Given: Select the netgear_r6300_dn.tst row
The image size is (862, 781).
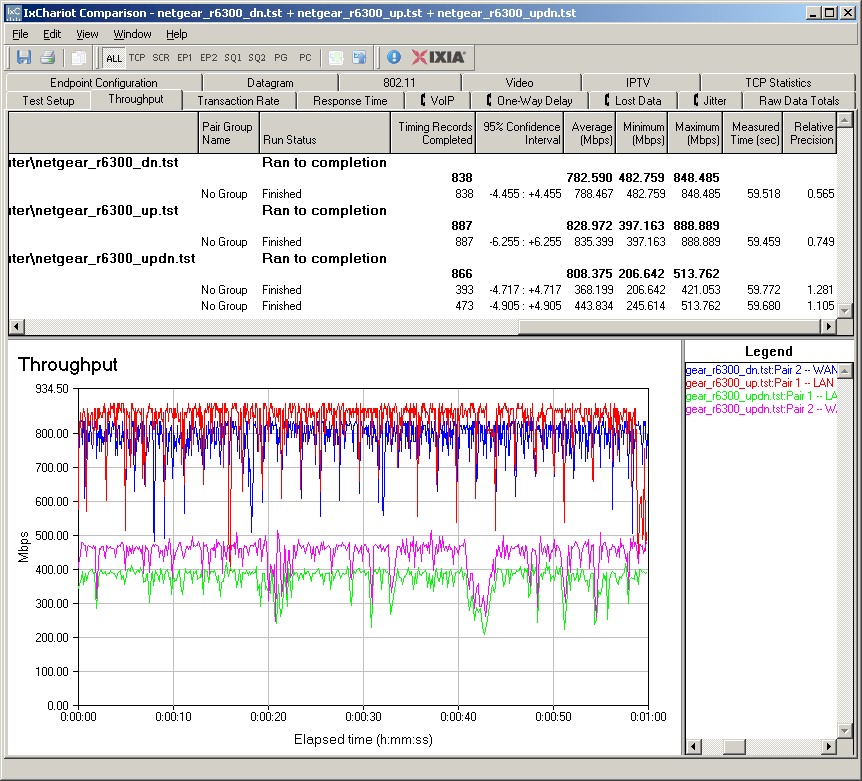Looking at the screenshot, I should (x=422, y=163).
